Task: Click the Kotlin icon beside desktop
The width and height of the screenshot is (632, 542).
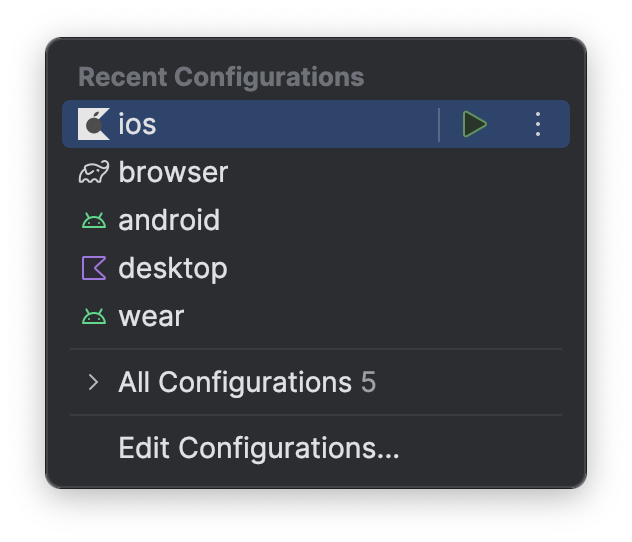Action: (x=94, y=268)
